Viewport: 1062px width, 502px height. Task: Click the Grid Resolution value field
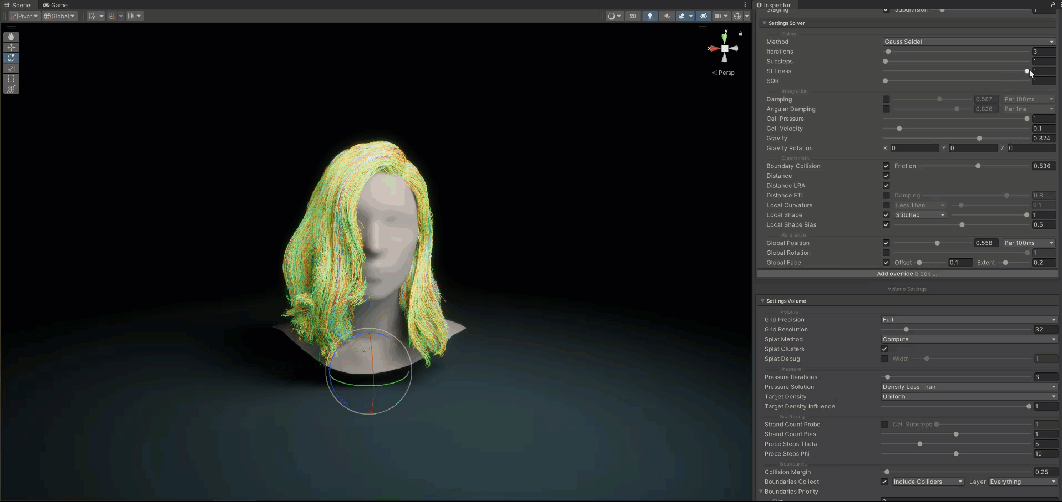(x=1044, y=329)
